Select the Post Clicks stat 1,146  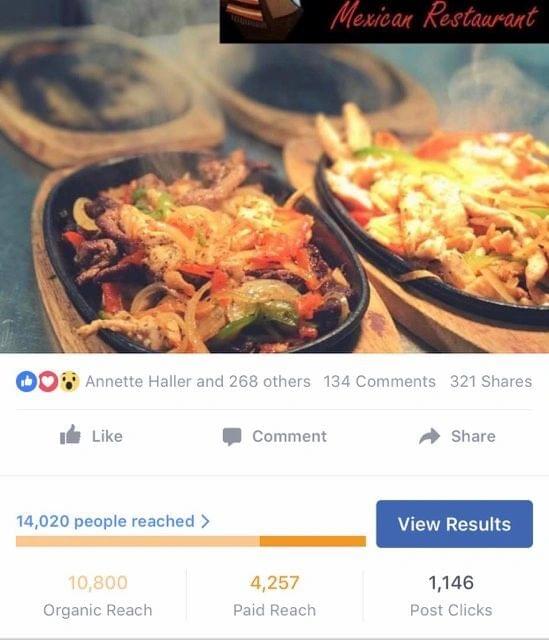click(451, 596)
